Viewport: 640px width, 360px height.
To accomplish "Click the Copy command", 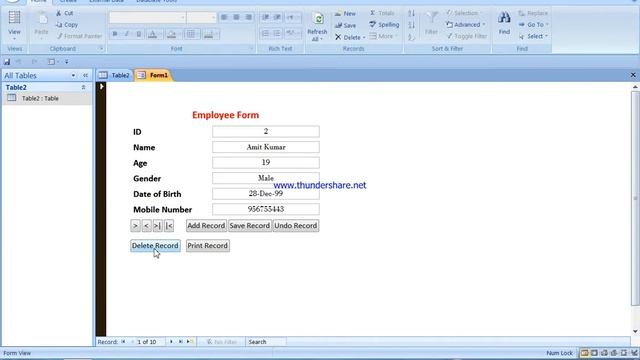I will 67,25.
